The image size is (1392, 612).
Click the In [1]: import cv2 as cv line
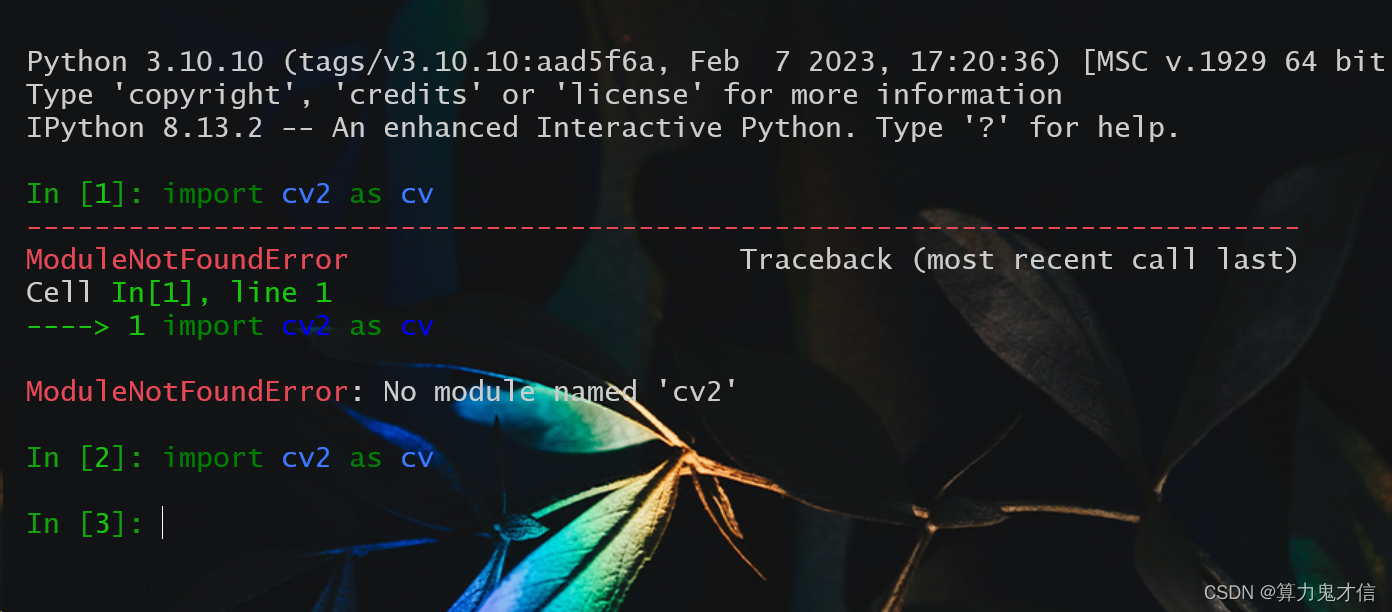(230, 194)
